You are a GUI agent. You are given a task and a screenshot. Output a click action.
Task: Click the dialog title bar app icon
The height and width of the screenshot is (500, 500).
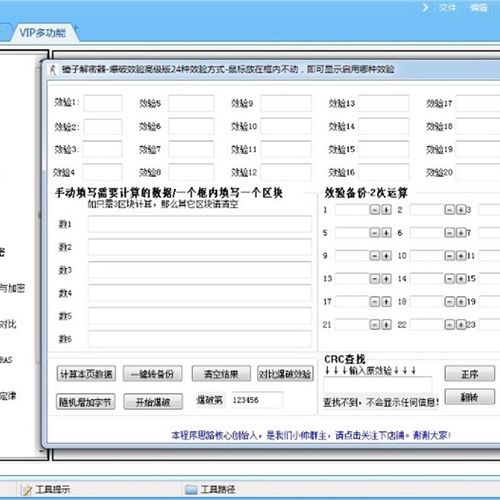tap(53, 70)
